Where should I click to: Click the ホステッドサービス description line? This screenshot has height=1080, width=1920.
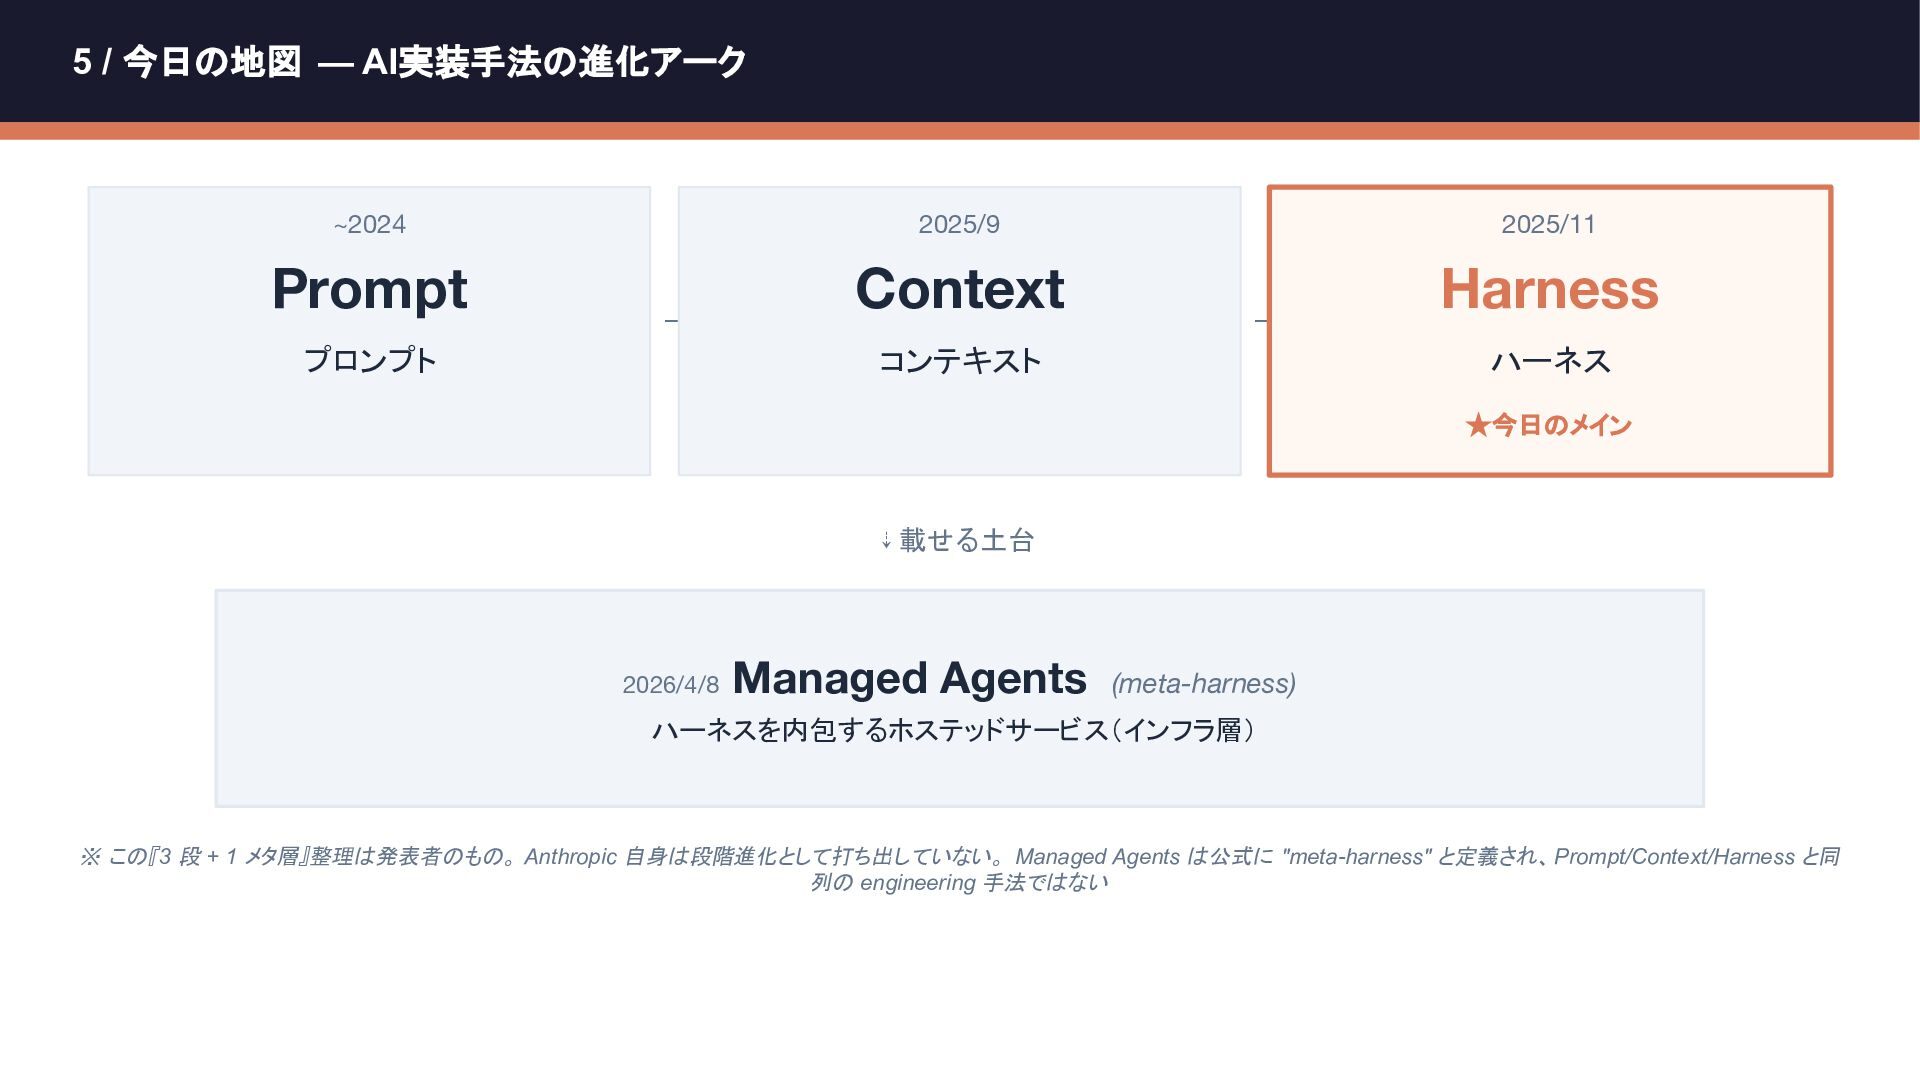[x=955, y=730]
